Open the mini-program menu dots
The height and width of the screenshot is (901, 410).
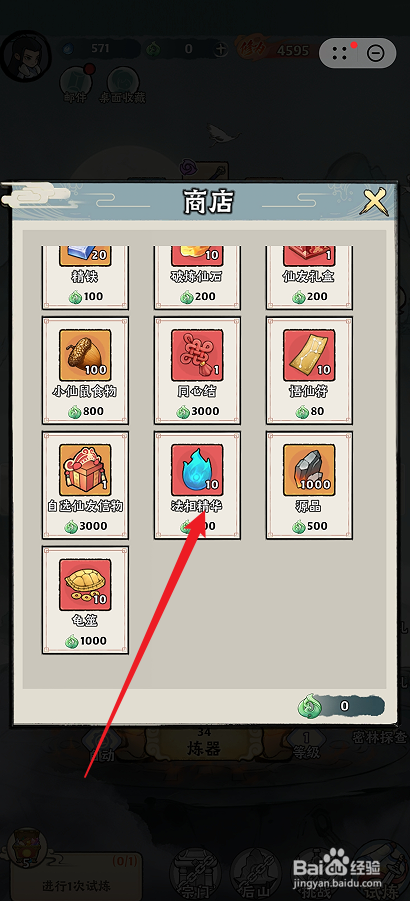pyautogui.click(x=339, y=53)
